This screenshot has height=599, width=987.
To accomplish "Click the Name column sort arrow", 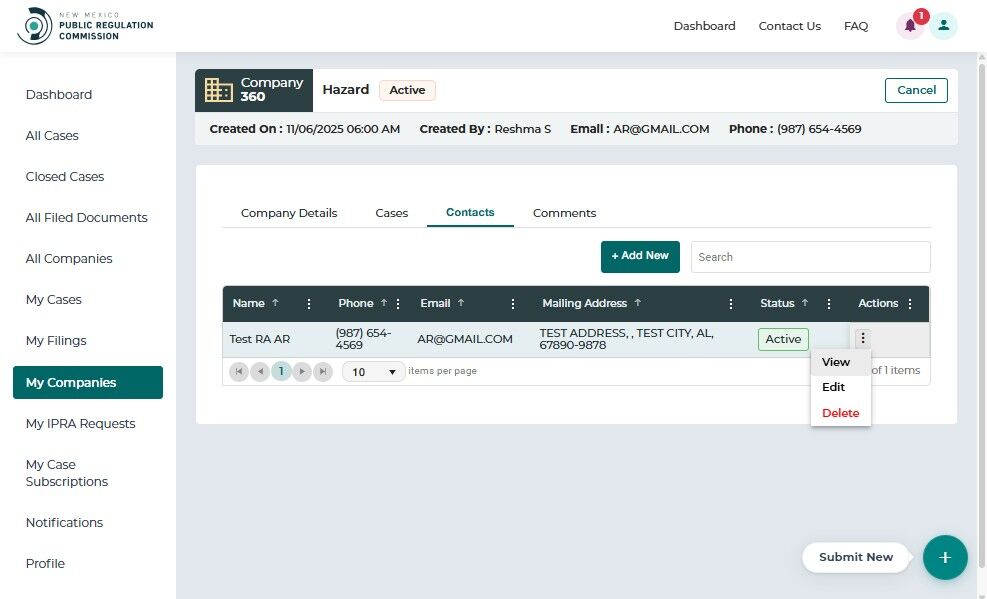I will click(275, 303).
